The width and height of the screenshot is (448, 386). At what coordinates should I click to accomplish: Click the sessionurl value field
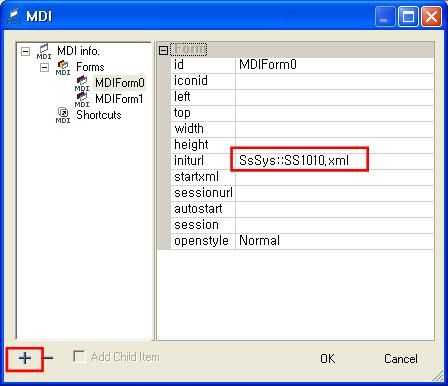pyautogui.click(x=335, y=193)
